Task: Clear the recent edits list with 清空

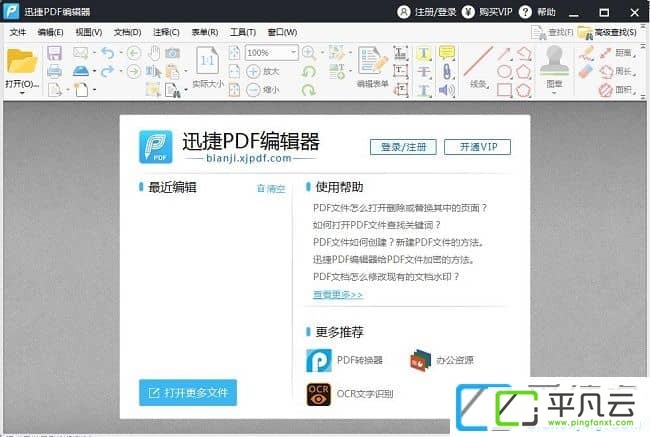Action: (271, 189)
